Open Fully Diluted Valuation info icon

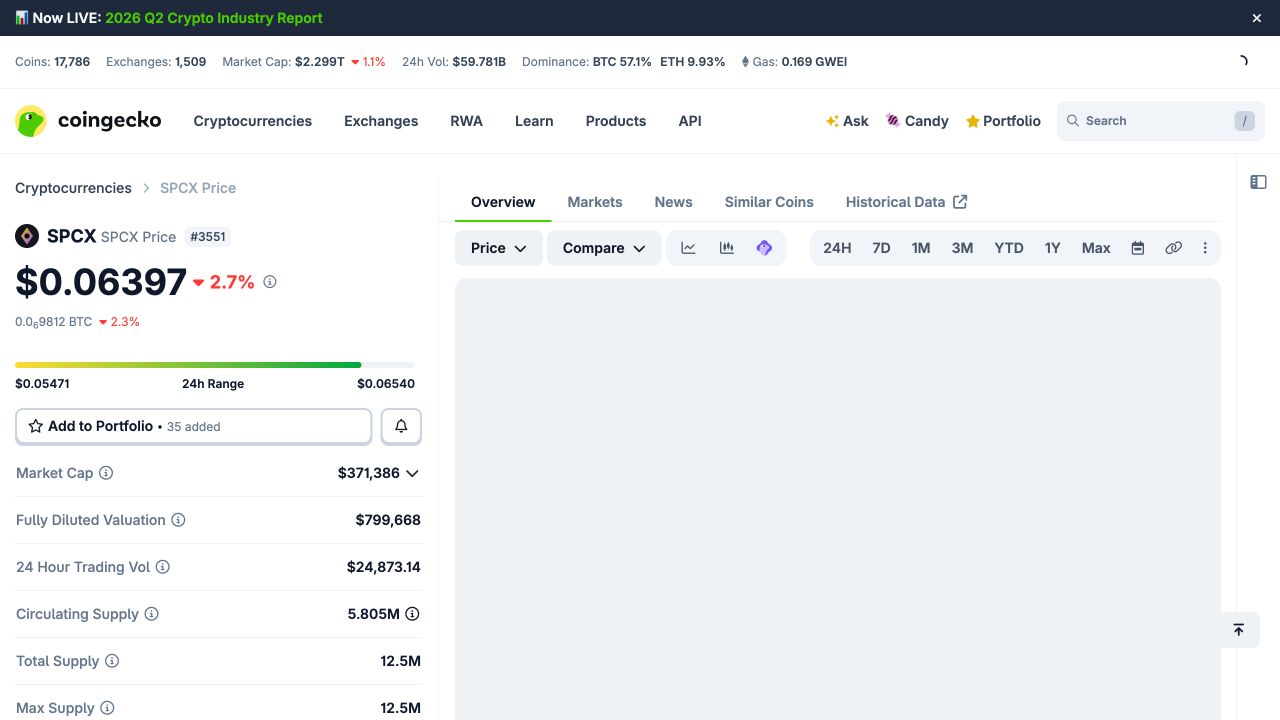coord(178,520)
